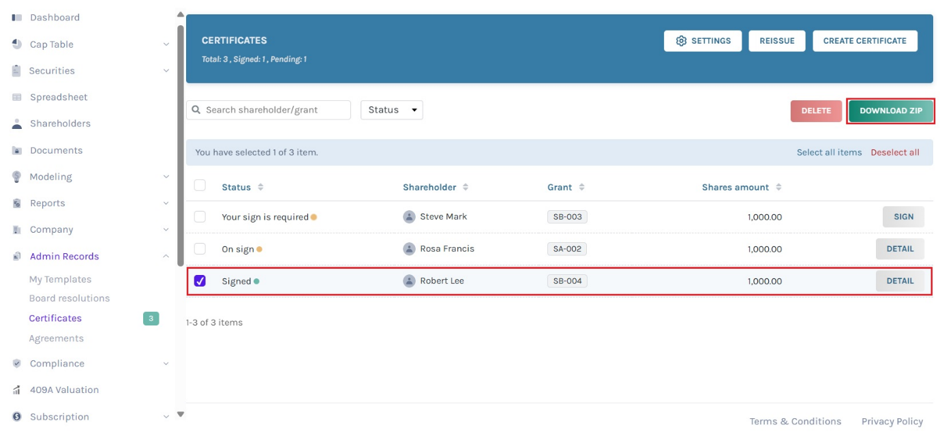Viewport: 940px width, 436px height.
Task: Click the Deselect all link
Action: (x=894, y=152)
